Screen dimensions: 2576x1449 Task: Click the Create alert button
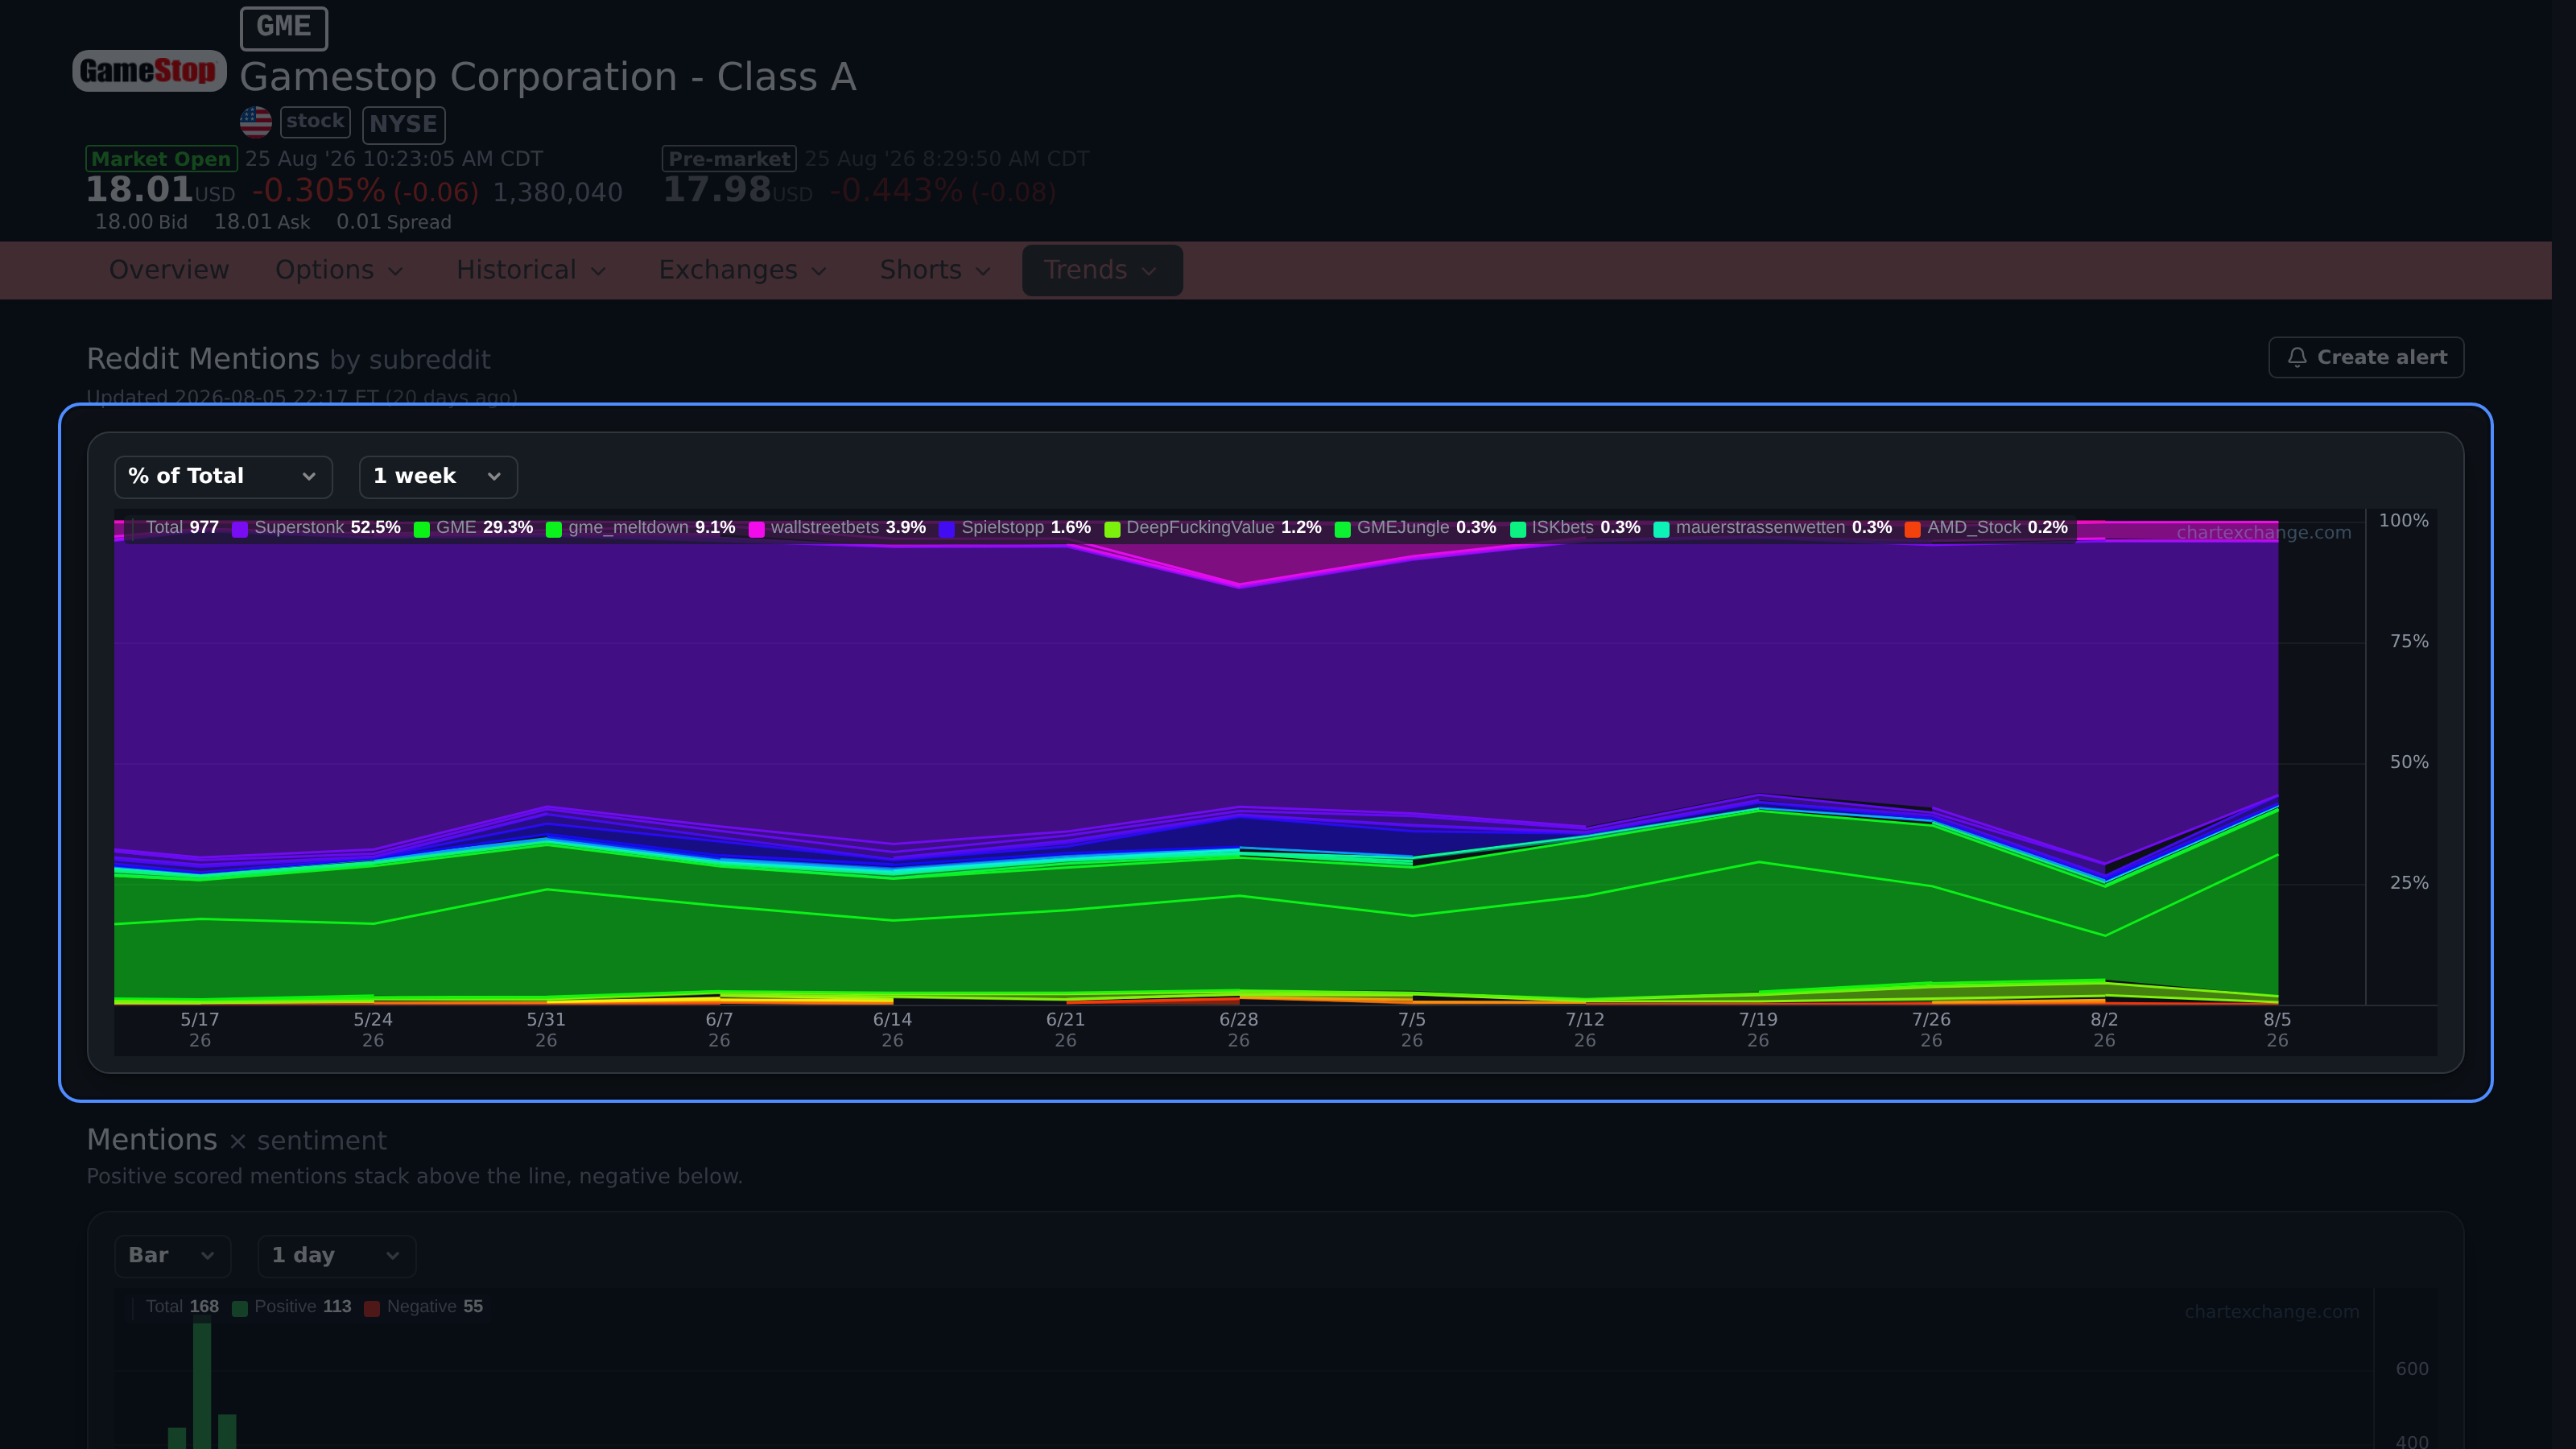coord(2366,357)
